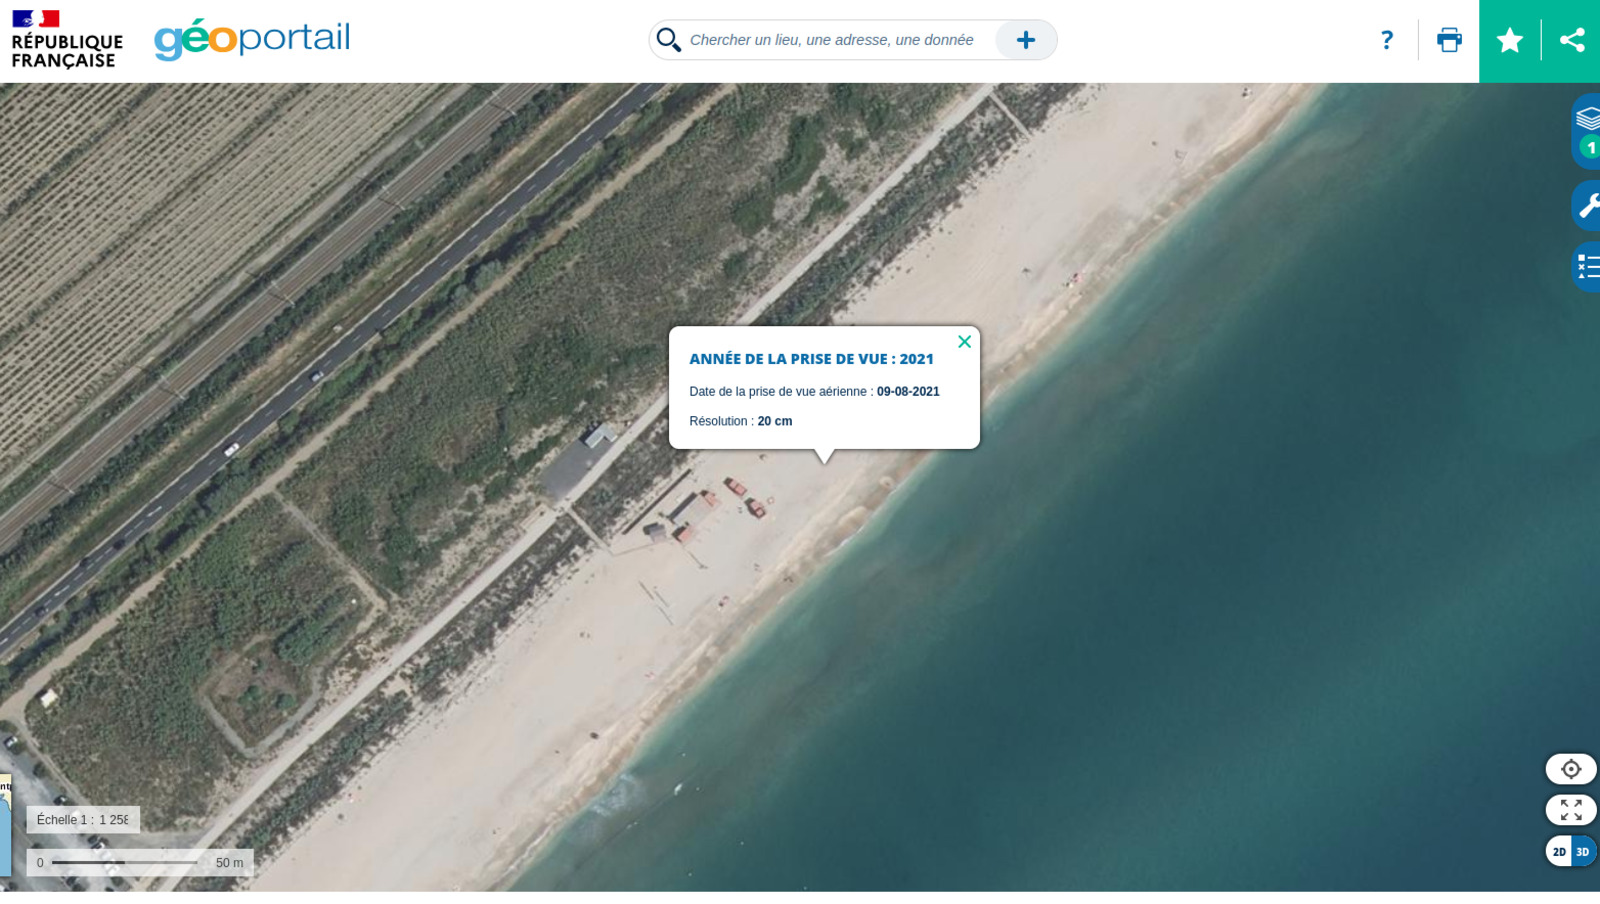Click the Géoportail logo

pyautogui.click(x=252, y=40)
